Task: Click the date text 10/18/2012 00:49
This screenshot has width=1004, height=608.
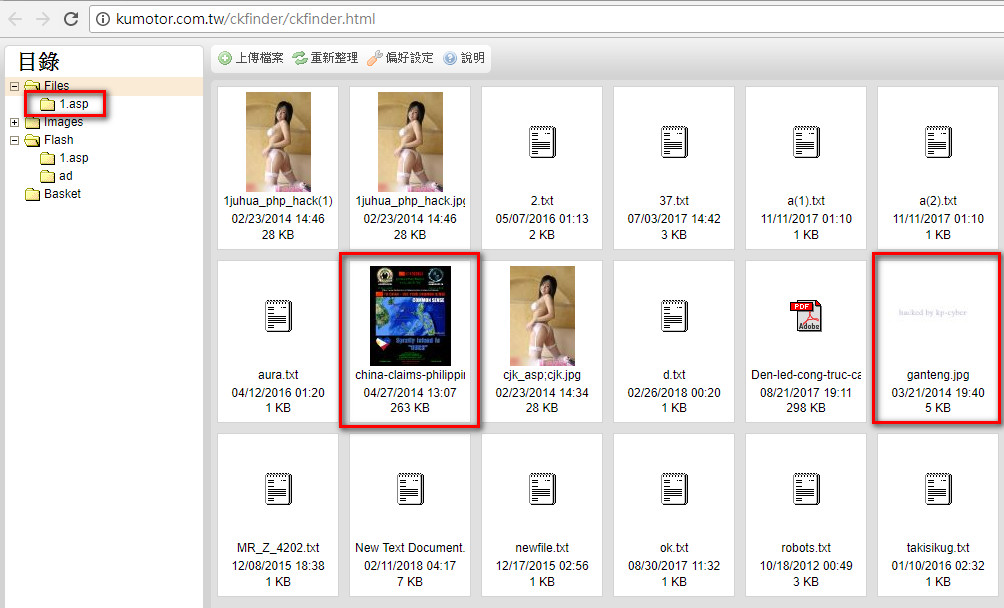Action: pos(806,566)
